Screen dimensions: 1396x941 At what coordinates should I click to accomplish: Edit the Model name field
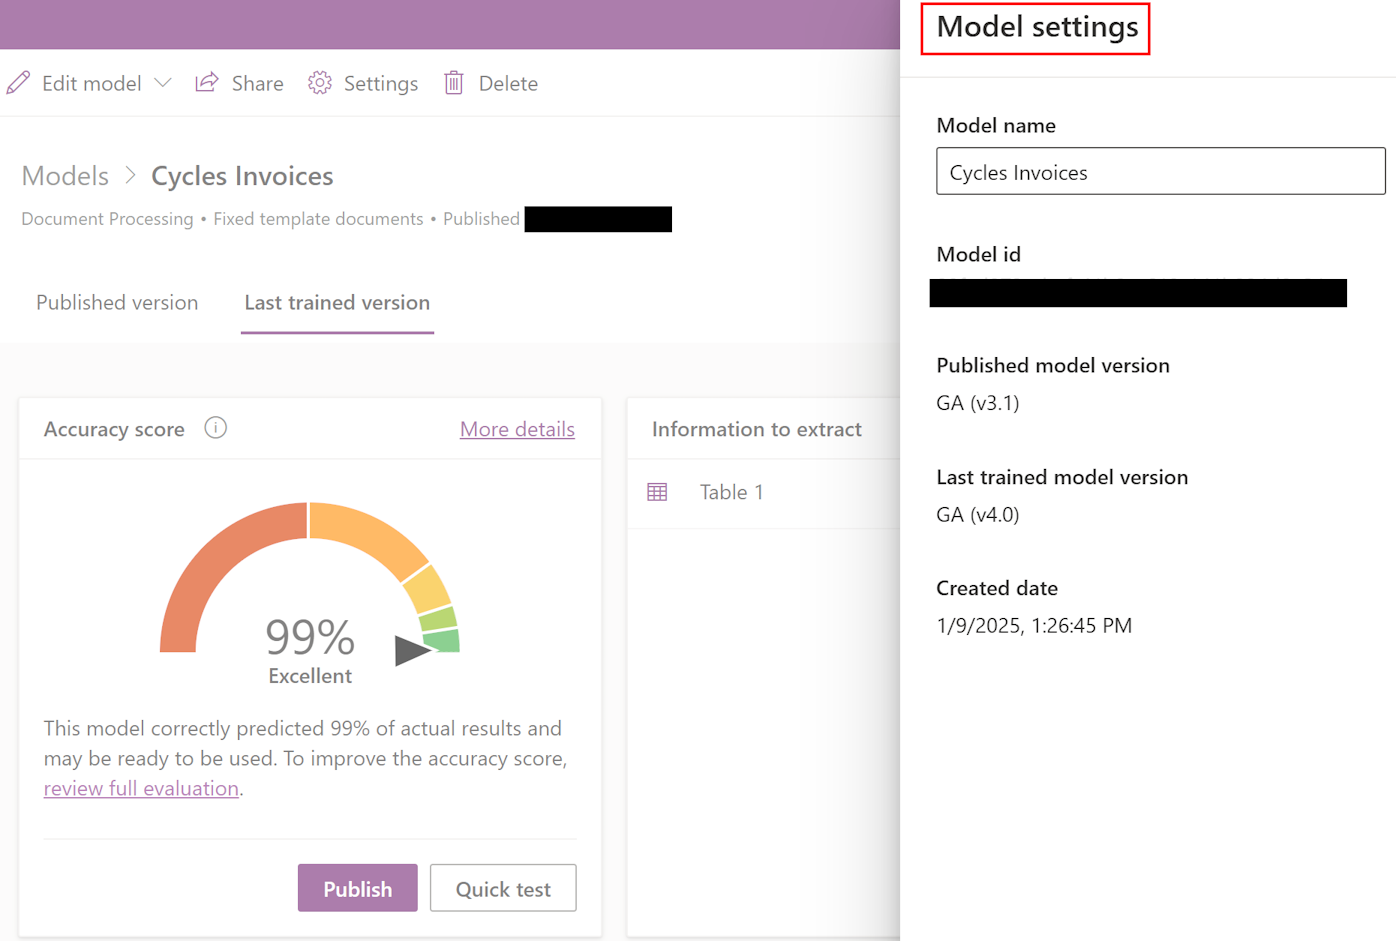[x=1159, y=171]
